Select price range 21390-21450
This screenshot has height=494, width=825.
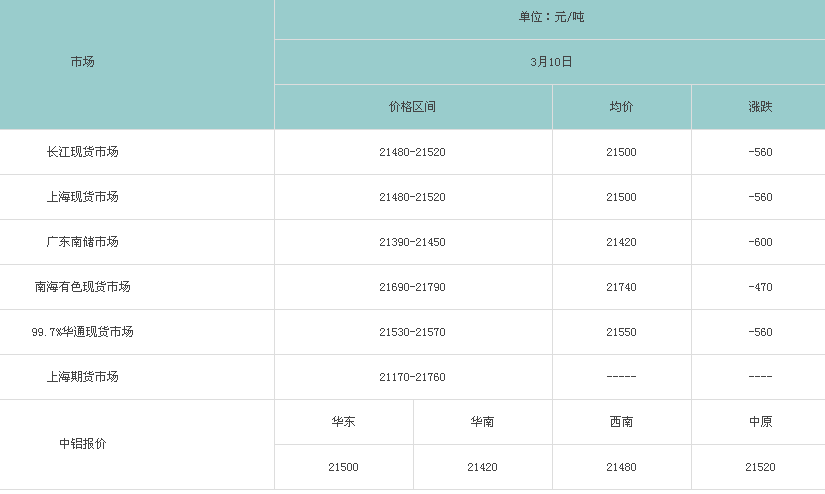tap(412, 242)
